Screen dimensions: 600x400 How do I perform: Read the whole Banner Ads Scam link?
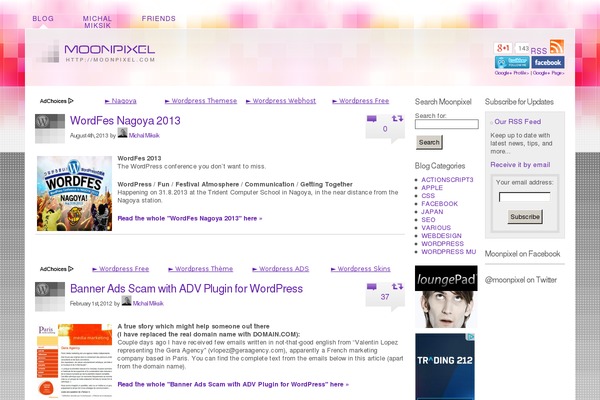[233, 384]
